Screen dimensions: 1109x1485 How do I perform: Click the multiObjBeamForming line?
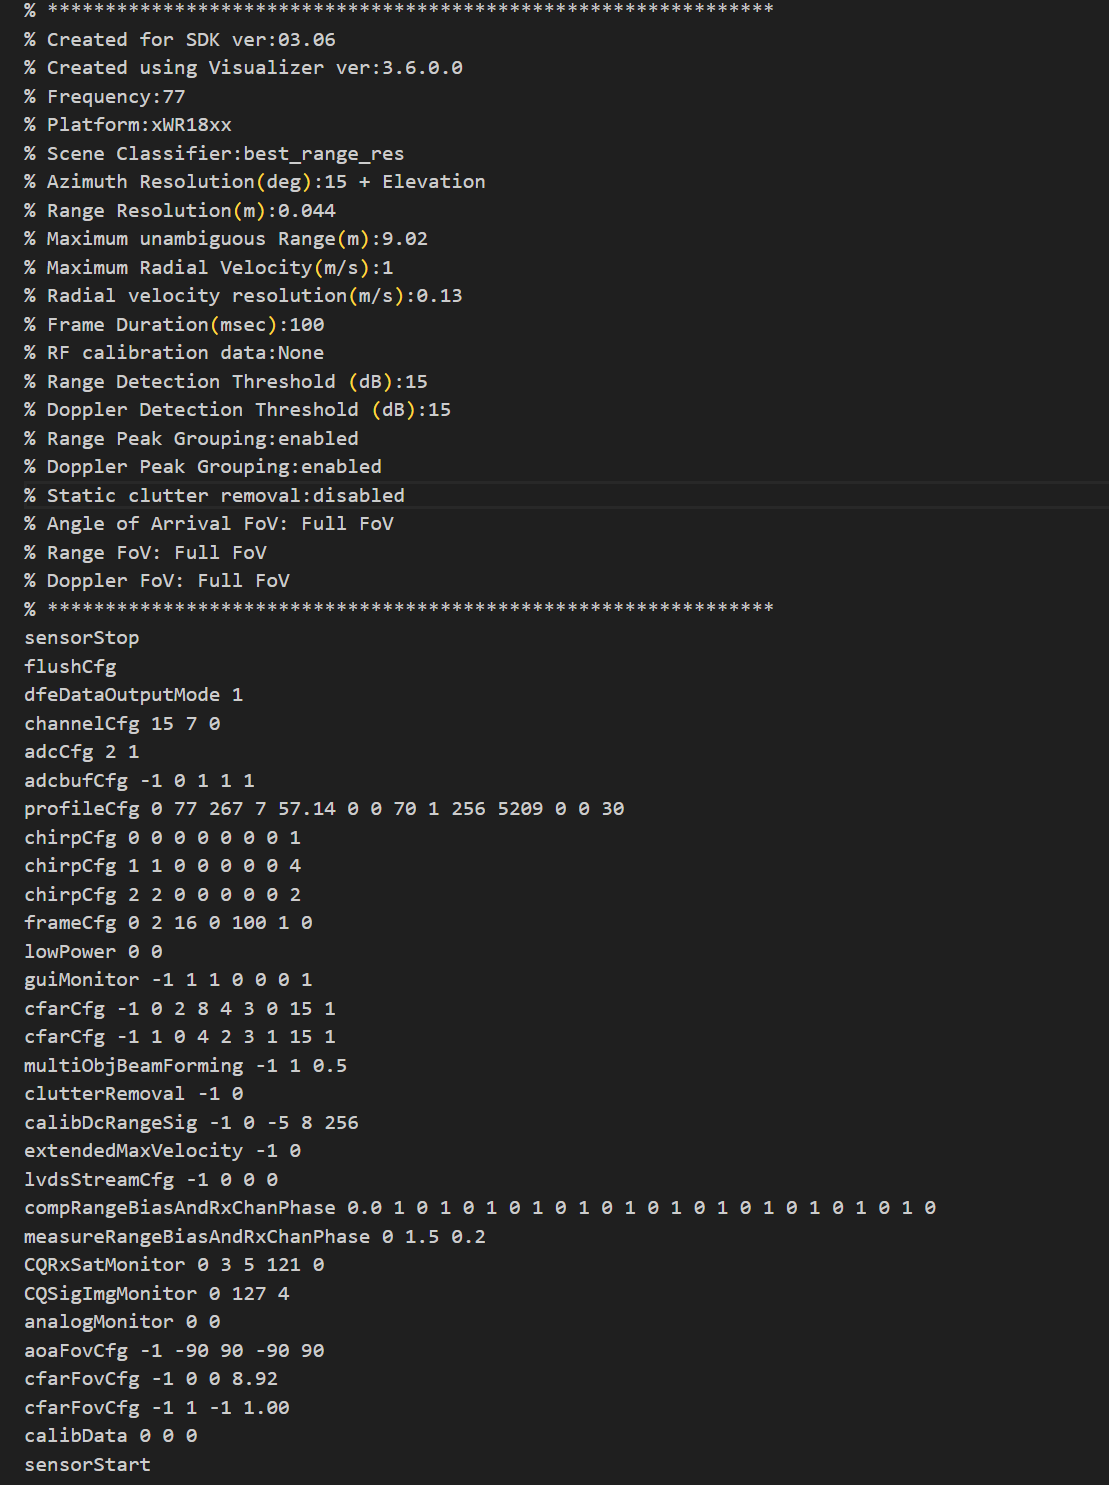pyautogui.click(x=185, y=1066)
